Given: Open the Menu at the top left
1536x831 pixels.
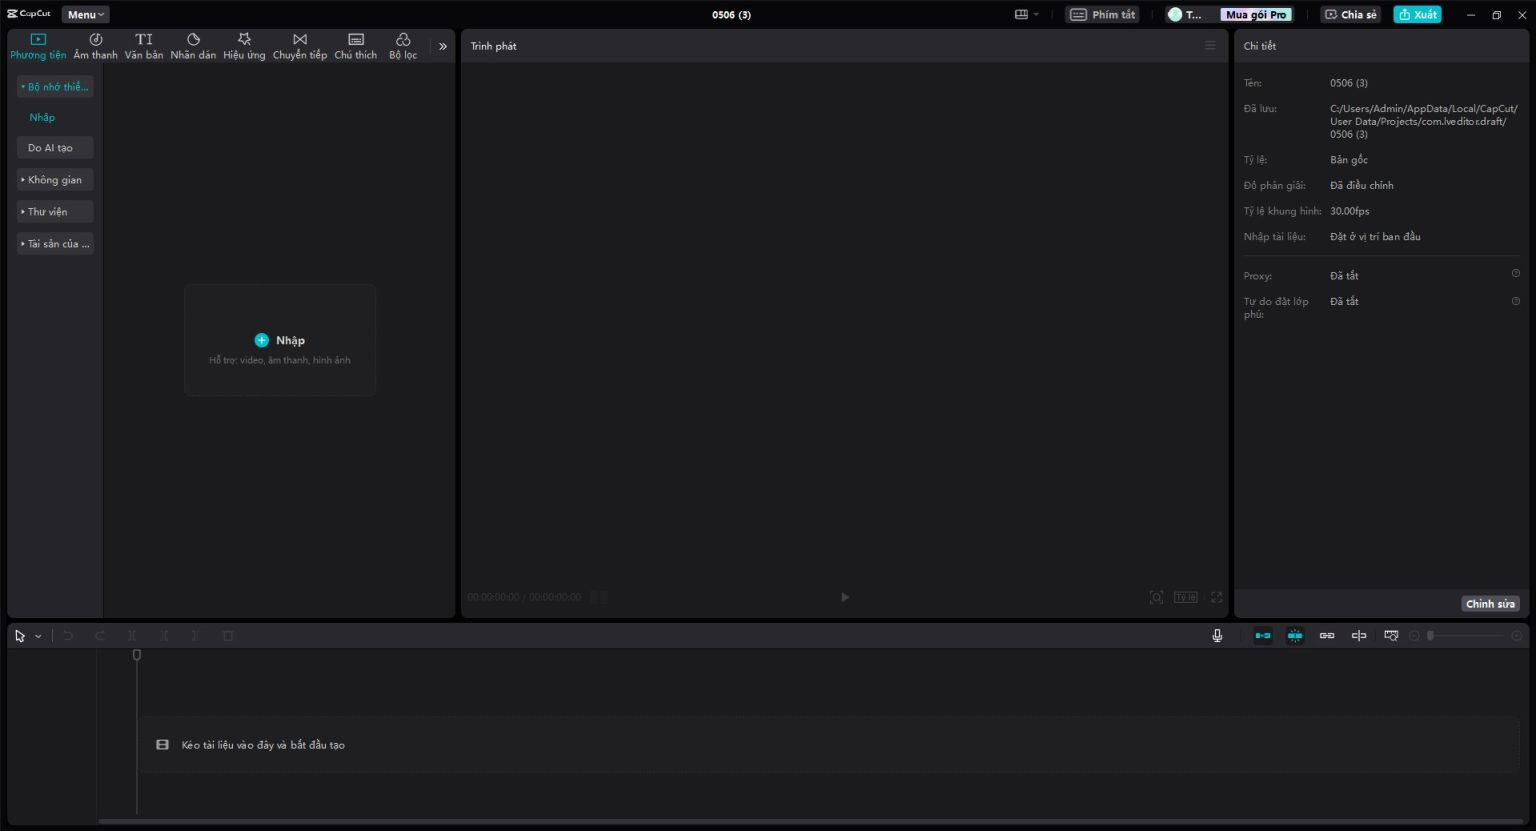Looking at the screenshot, I should [84, 14].
